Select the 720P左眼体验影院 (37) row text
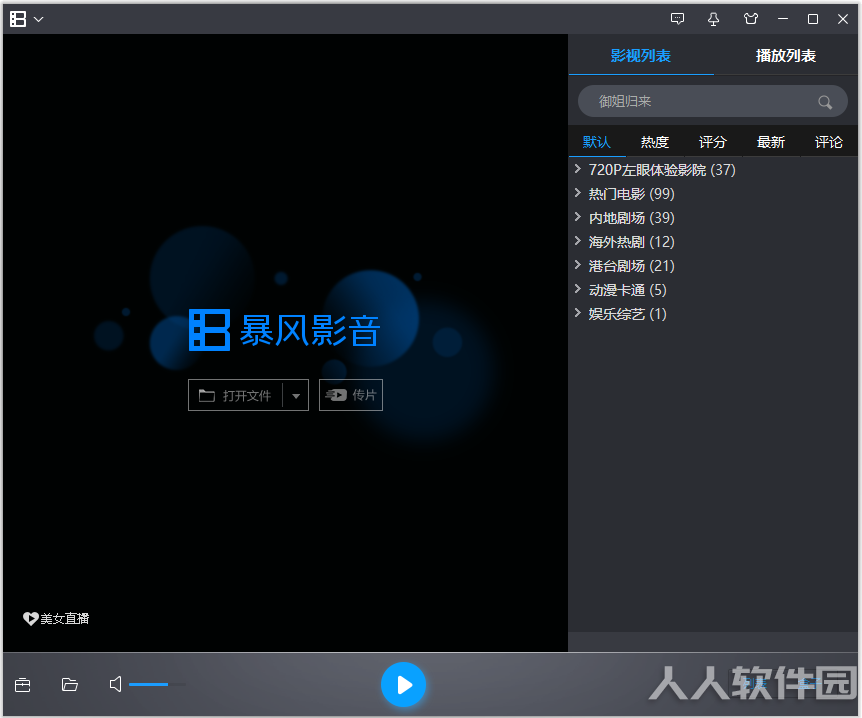 coord(662,170)
